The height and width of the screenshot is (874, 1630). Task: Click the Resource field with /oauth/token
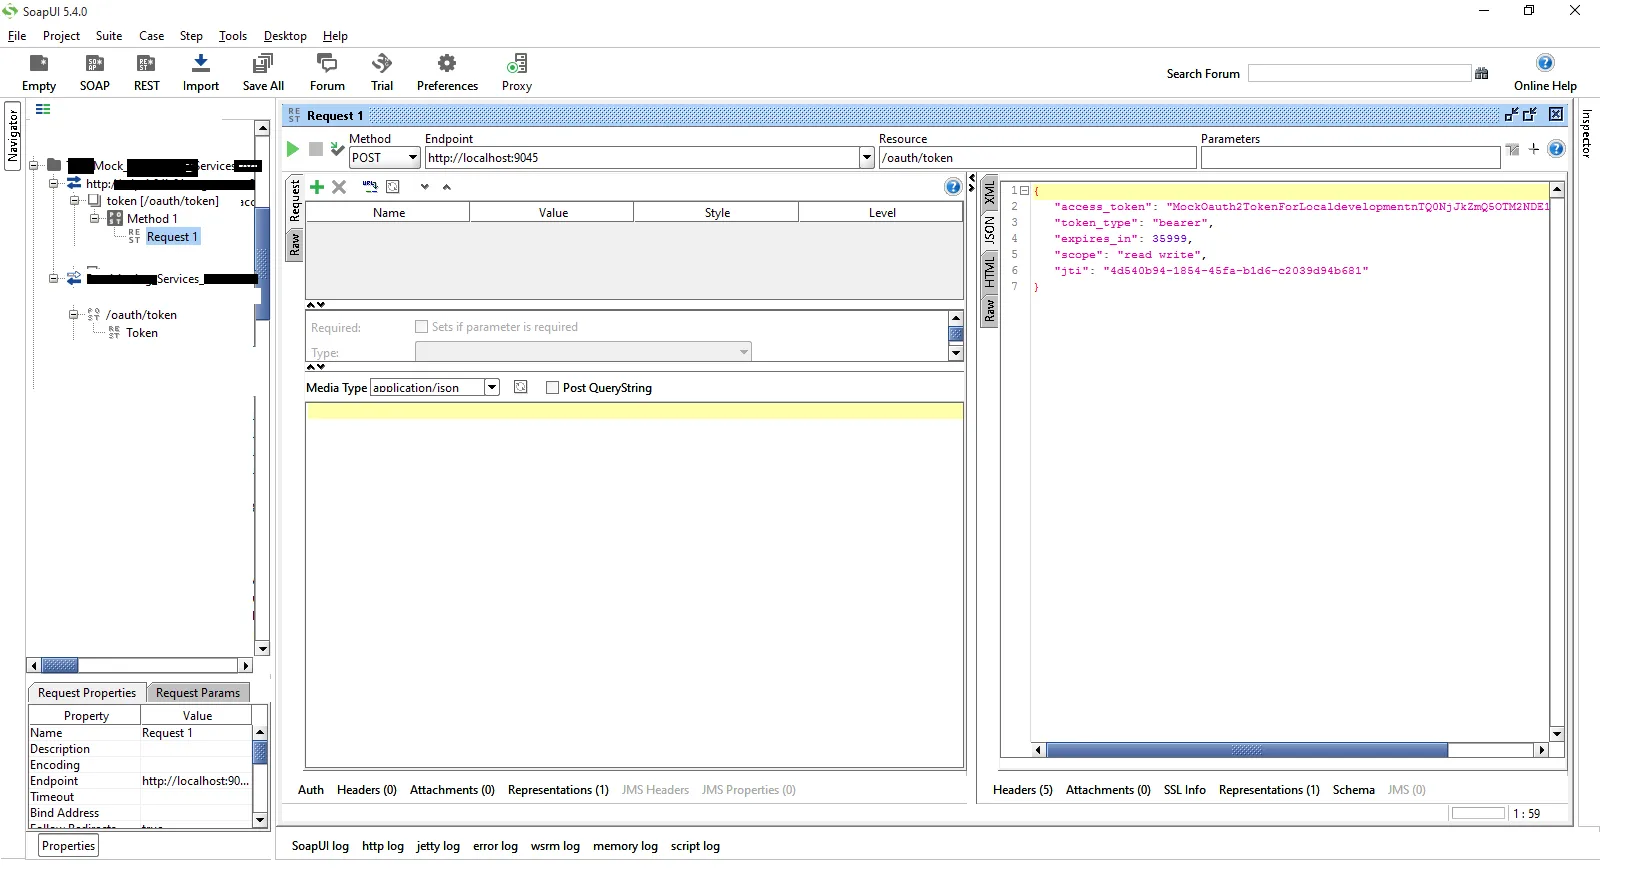pyautogui.click(x=1036, y=158)
